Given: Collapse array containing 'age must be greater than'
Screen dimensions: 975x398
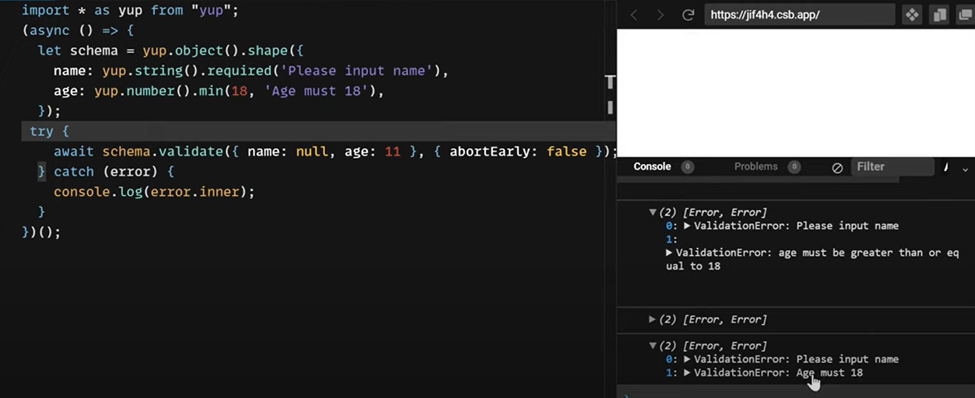Looking at the screenshot, I should click(652, 212).
